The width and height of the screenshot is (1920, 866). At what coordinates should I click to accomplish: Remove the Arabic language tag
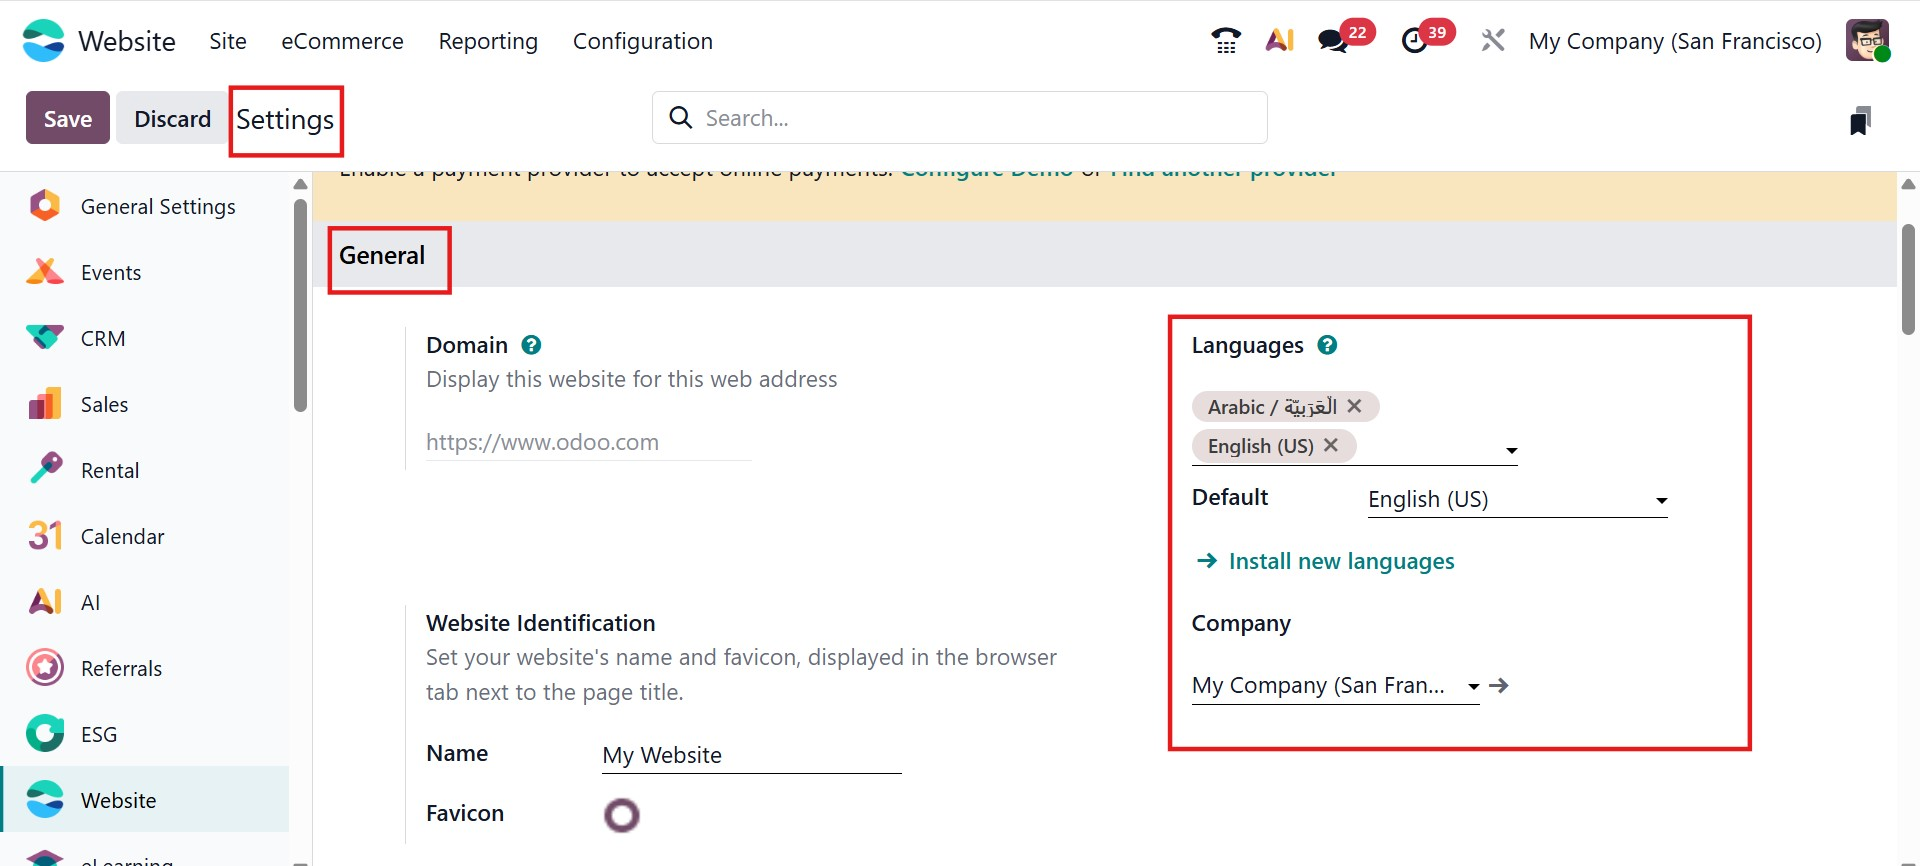pos(1354,406)
